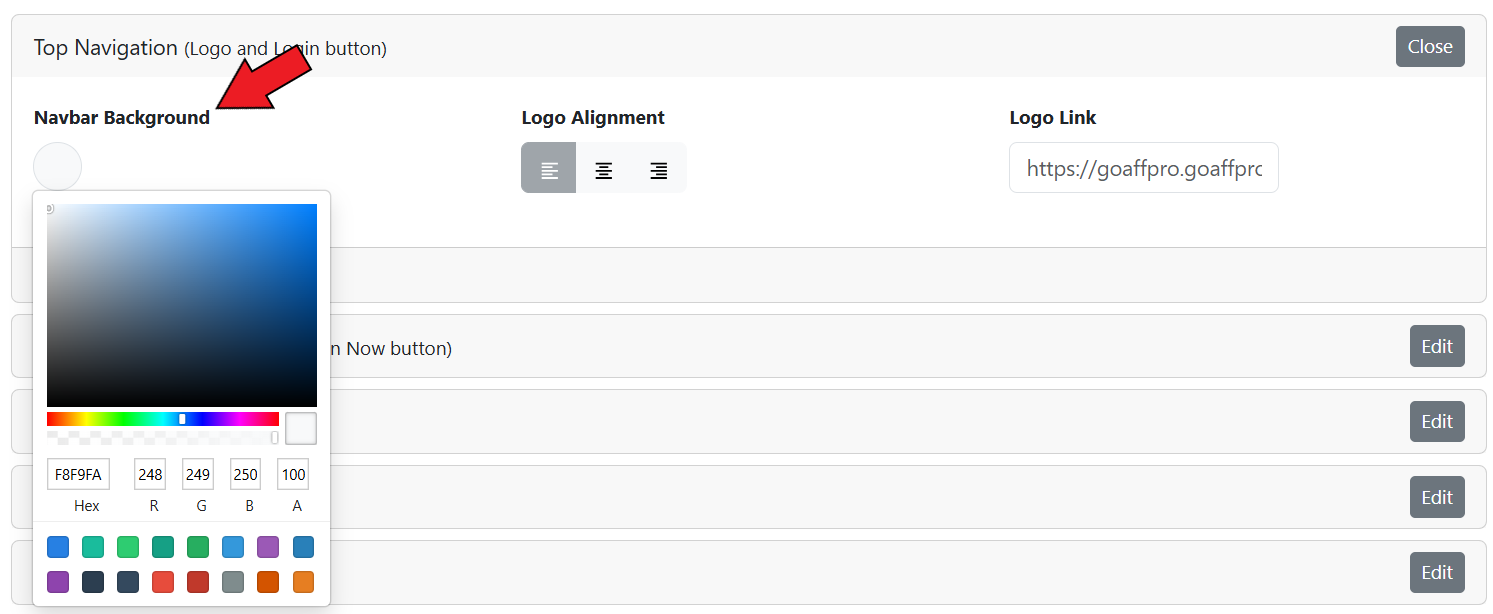Image resolution: width=1493 pixels, height=614 pixels.
Task: Center-align the logo
Action: pyautogui.click(x=604, y=168)
